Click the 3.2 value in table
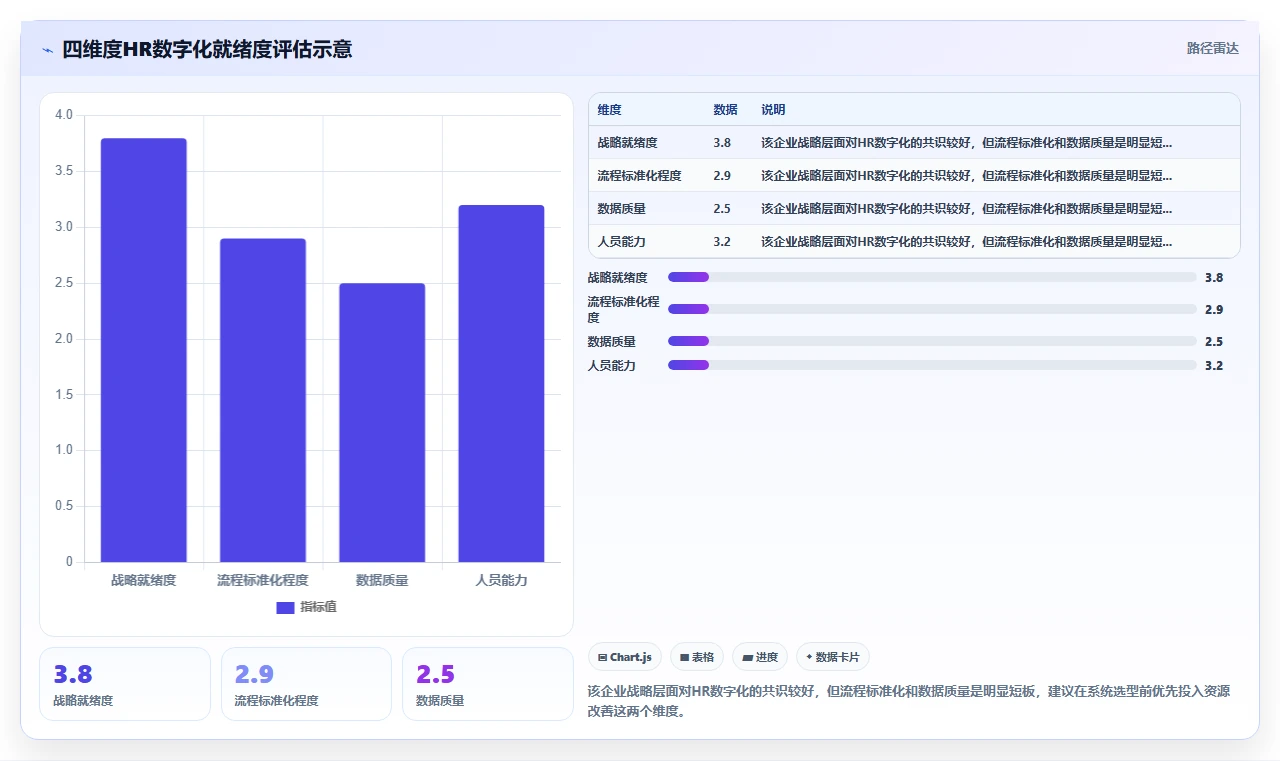Viewport: 1280px width, 761px height. pos(722,242)
